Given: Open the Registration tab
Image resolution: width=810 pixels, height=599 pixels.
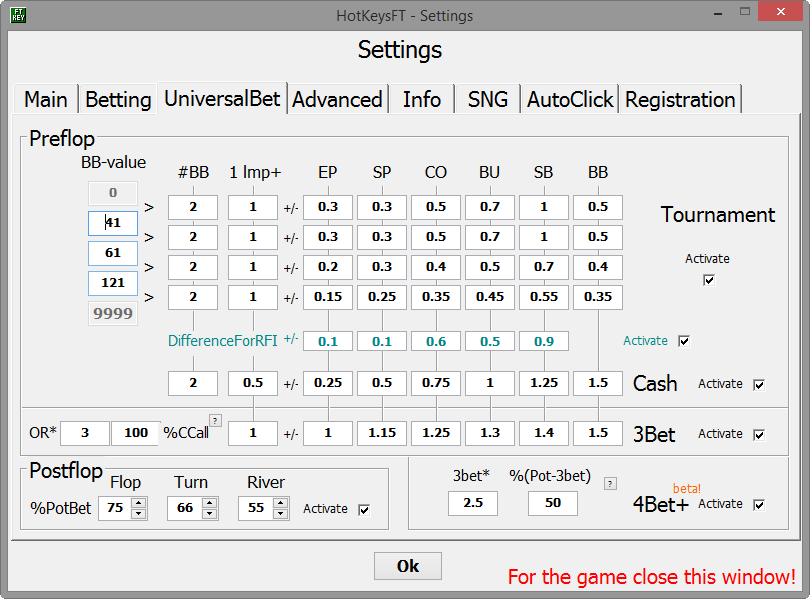Looking at the screenshot, I should pyautogui.click(x=680, y=99).
